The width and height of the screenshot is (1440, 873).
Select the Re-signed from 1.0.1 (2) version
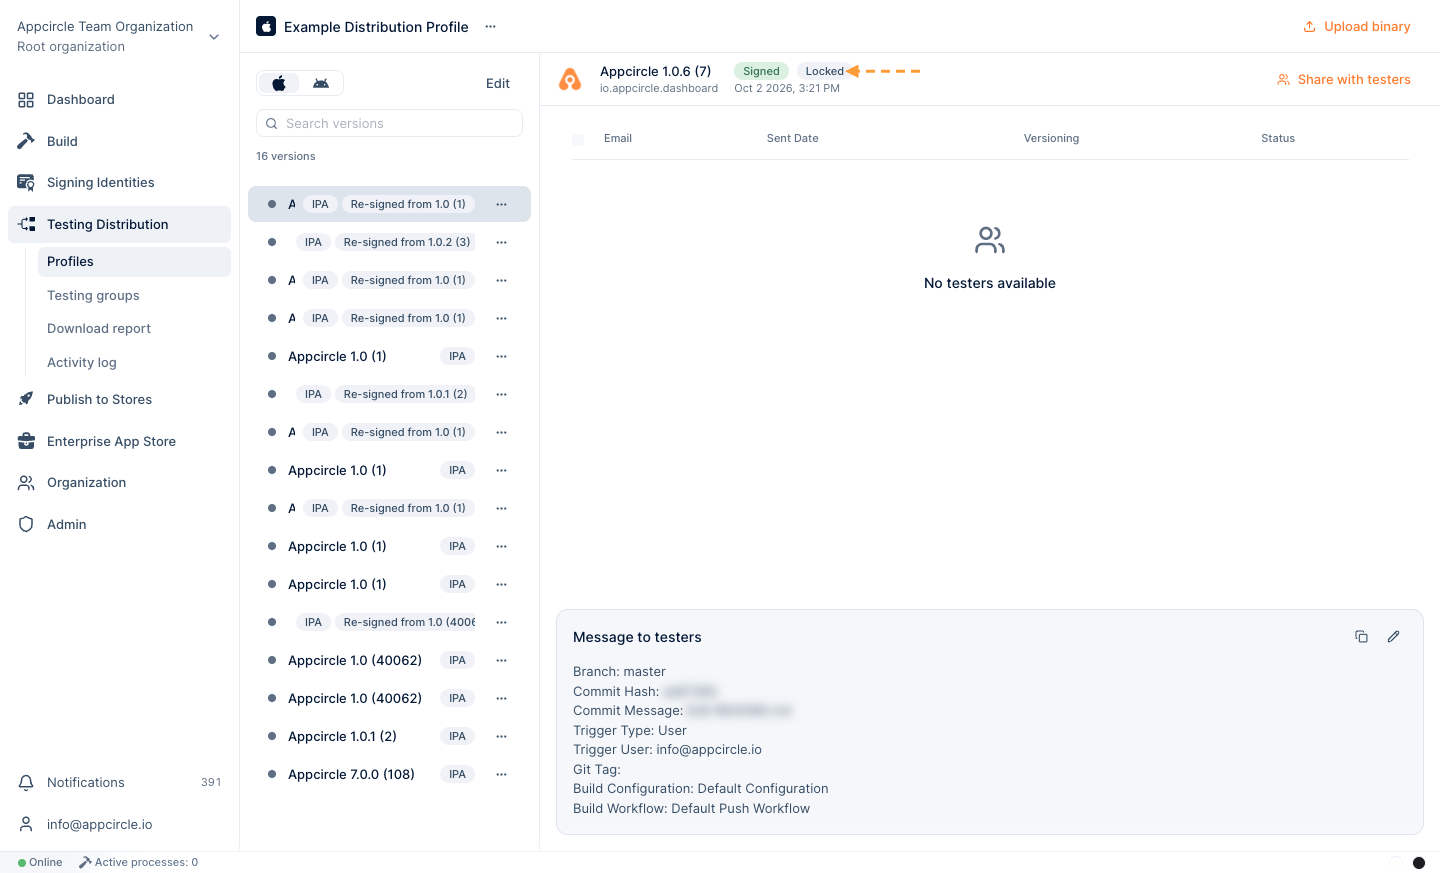click(389, 394)
